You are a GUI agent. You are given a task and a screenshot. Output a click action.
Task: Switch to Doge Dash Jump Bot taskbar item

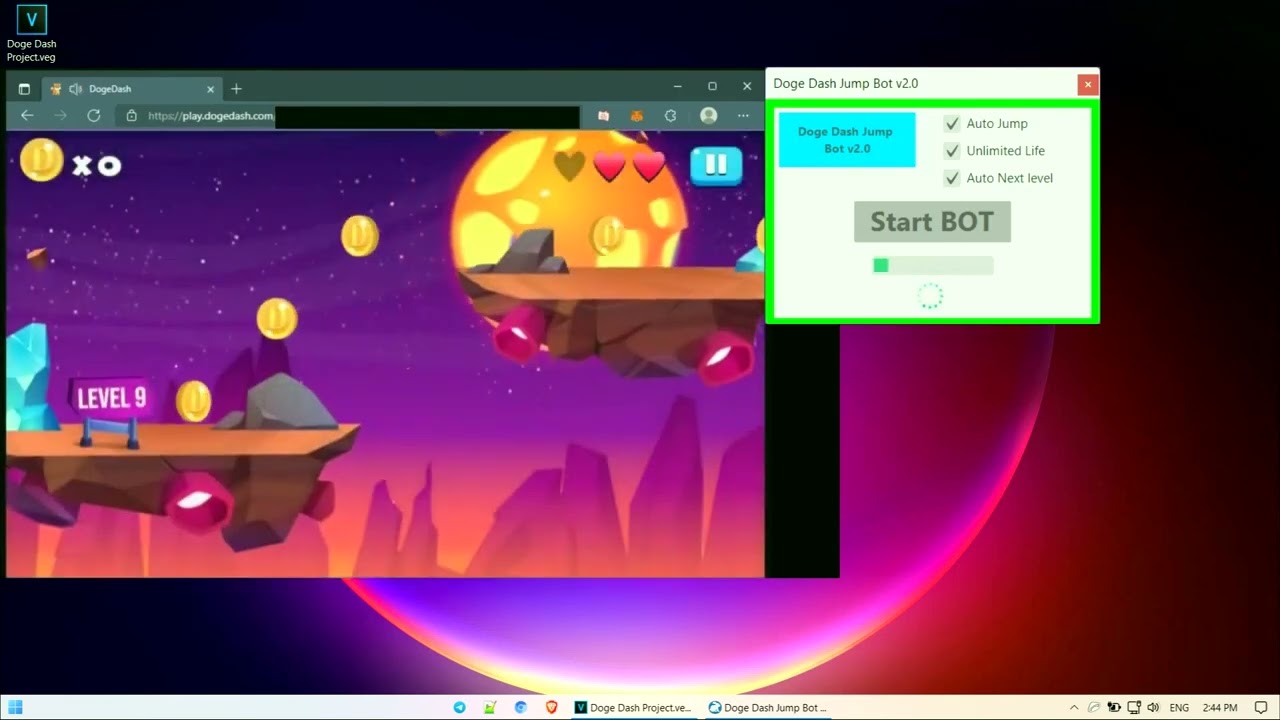[x=767, y=707]
